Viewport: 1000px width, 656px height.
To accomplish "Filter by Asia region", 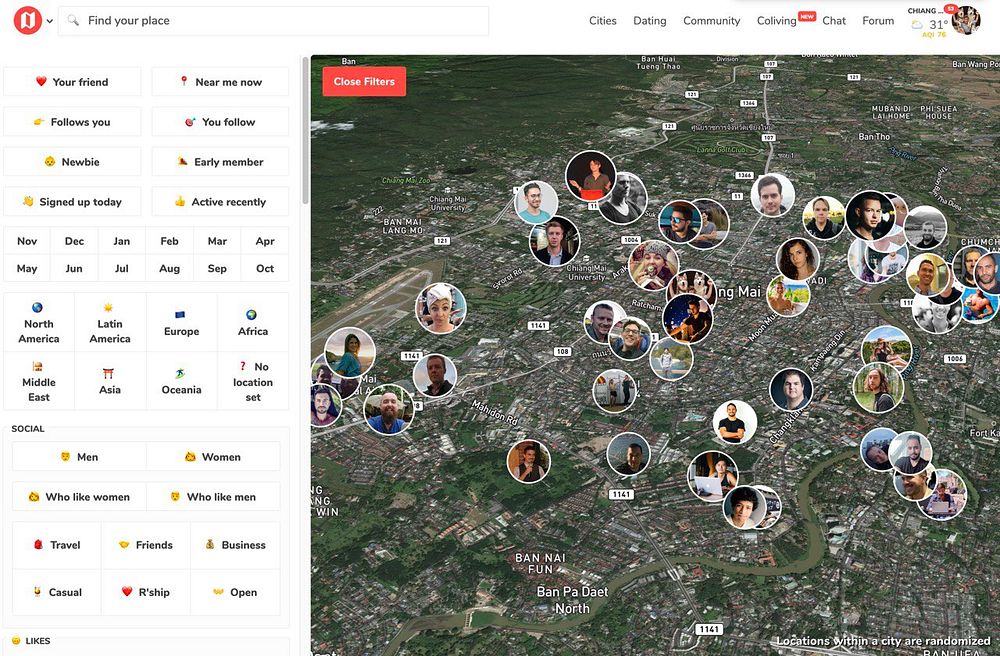I will [x=110, y=381].
